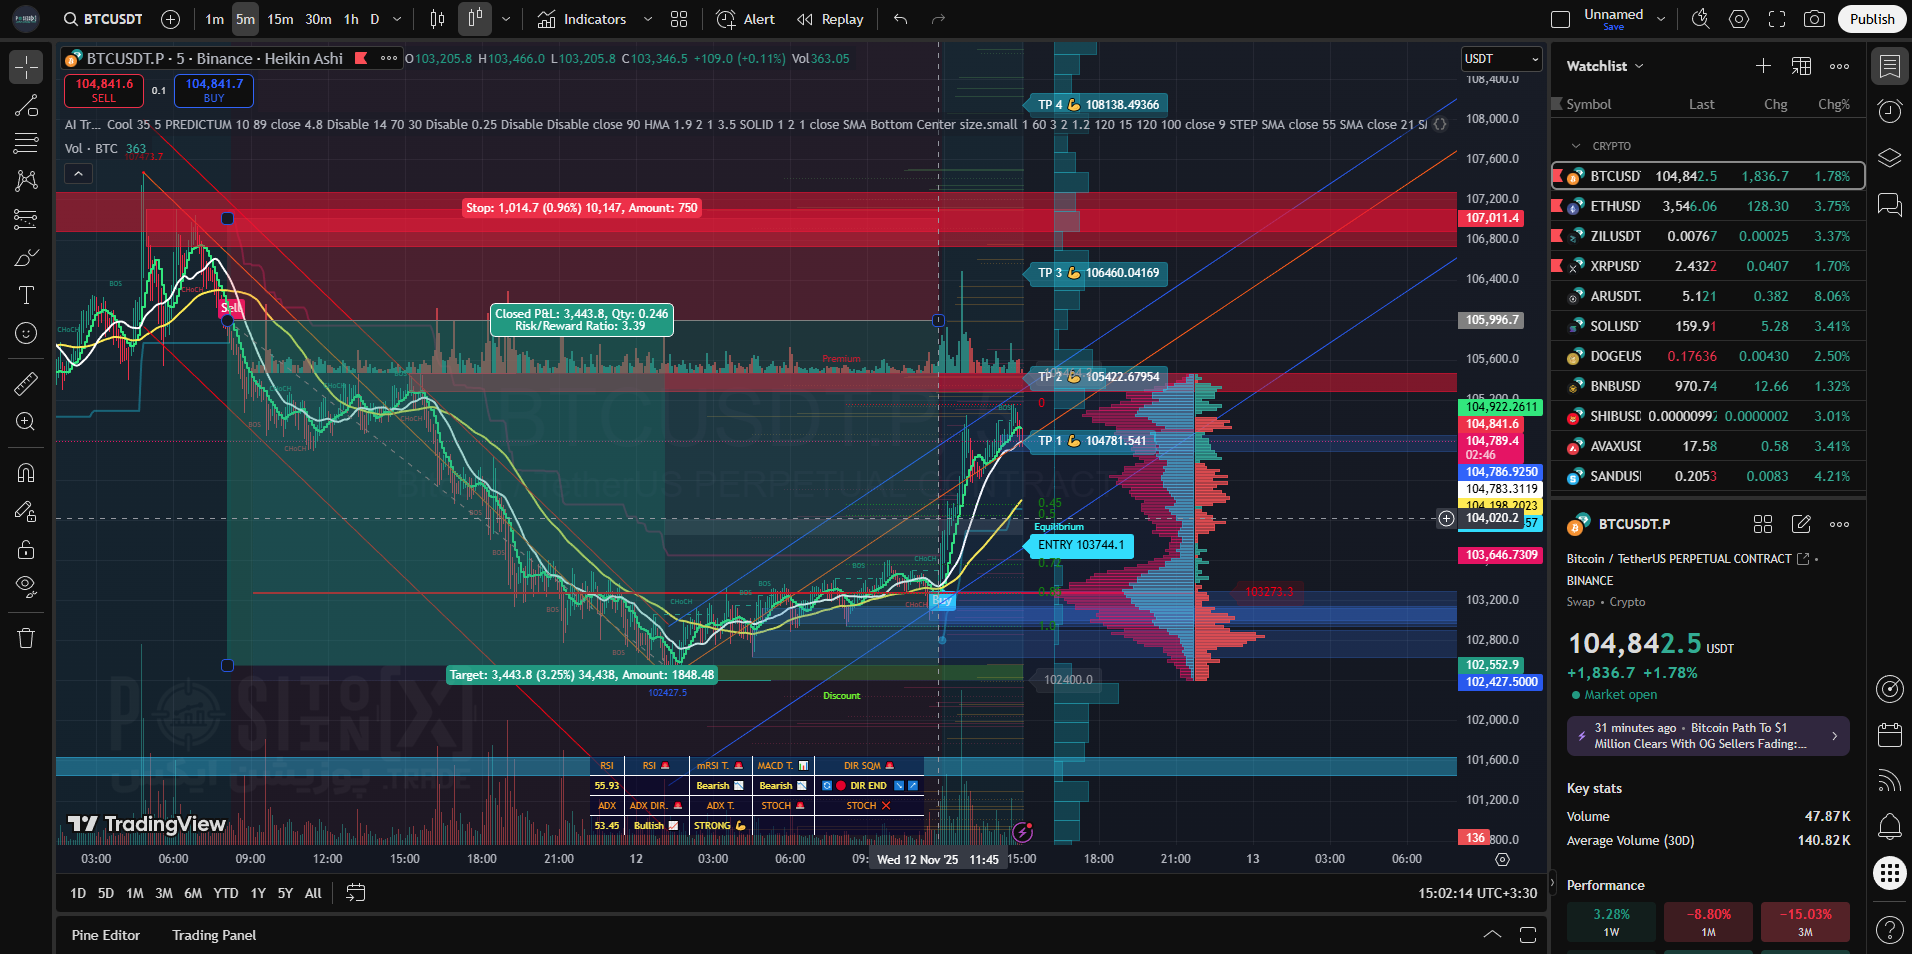Click the Publish button
Image resolution: width=1912 pixels, height=954 pixels.
coord(1871,19)
